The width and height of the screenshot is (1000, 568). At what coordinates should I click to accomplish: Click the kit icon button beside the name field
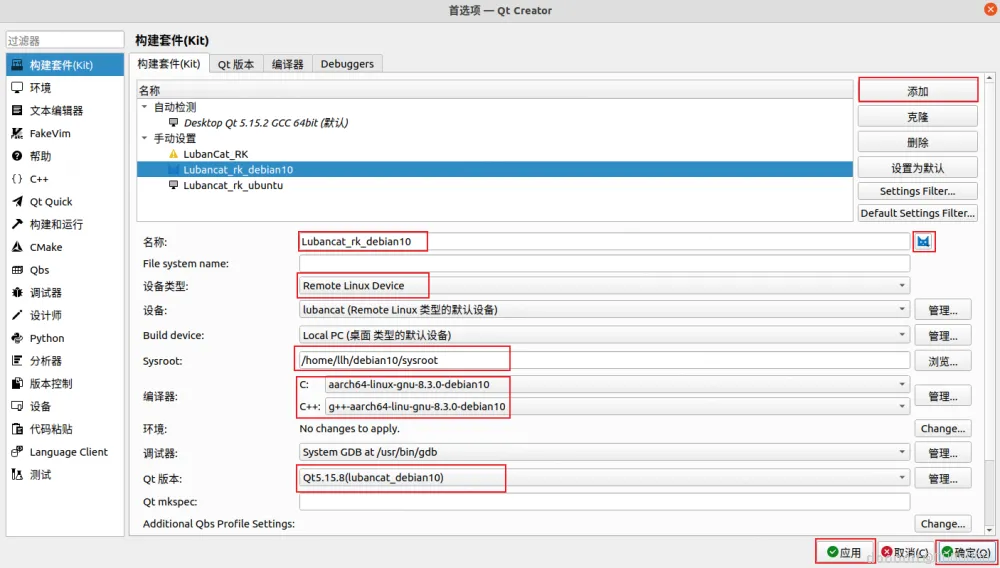tap(923, 242)
